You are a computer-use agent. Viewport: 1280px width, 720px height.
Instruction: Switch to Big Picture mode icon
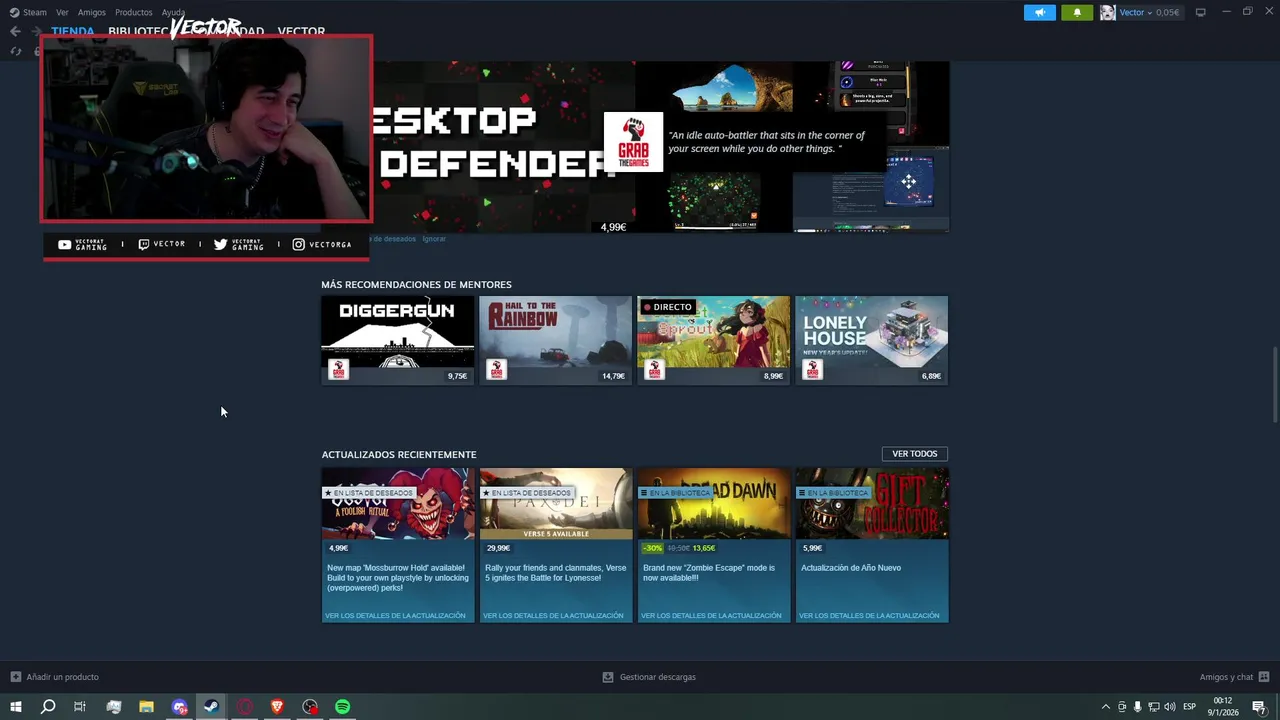pyautogui.click(x=1200, y=12)
